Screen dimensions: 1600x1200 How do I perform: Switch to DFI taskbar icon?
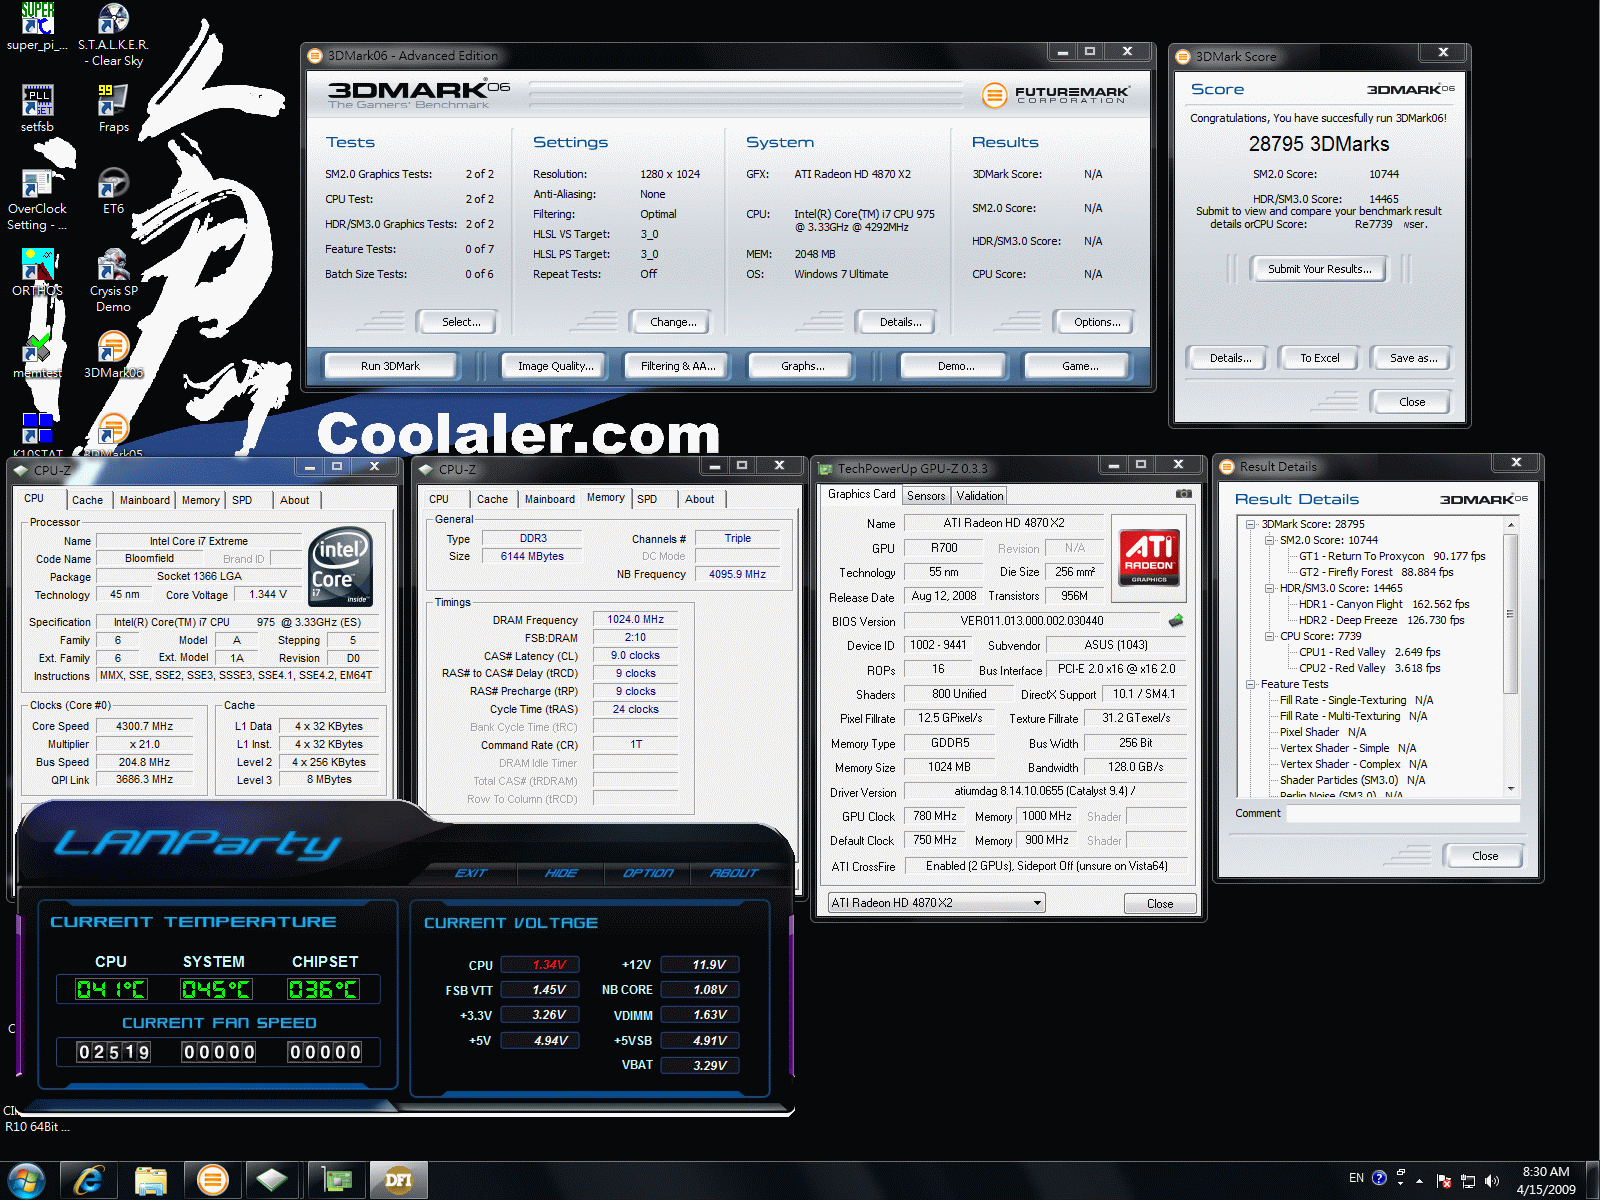tap(399, 1181)
